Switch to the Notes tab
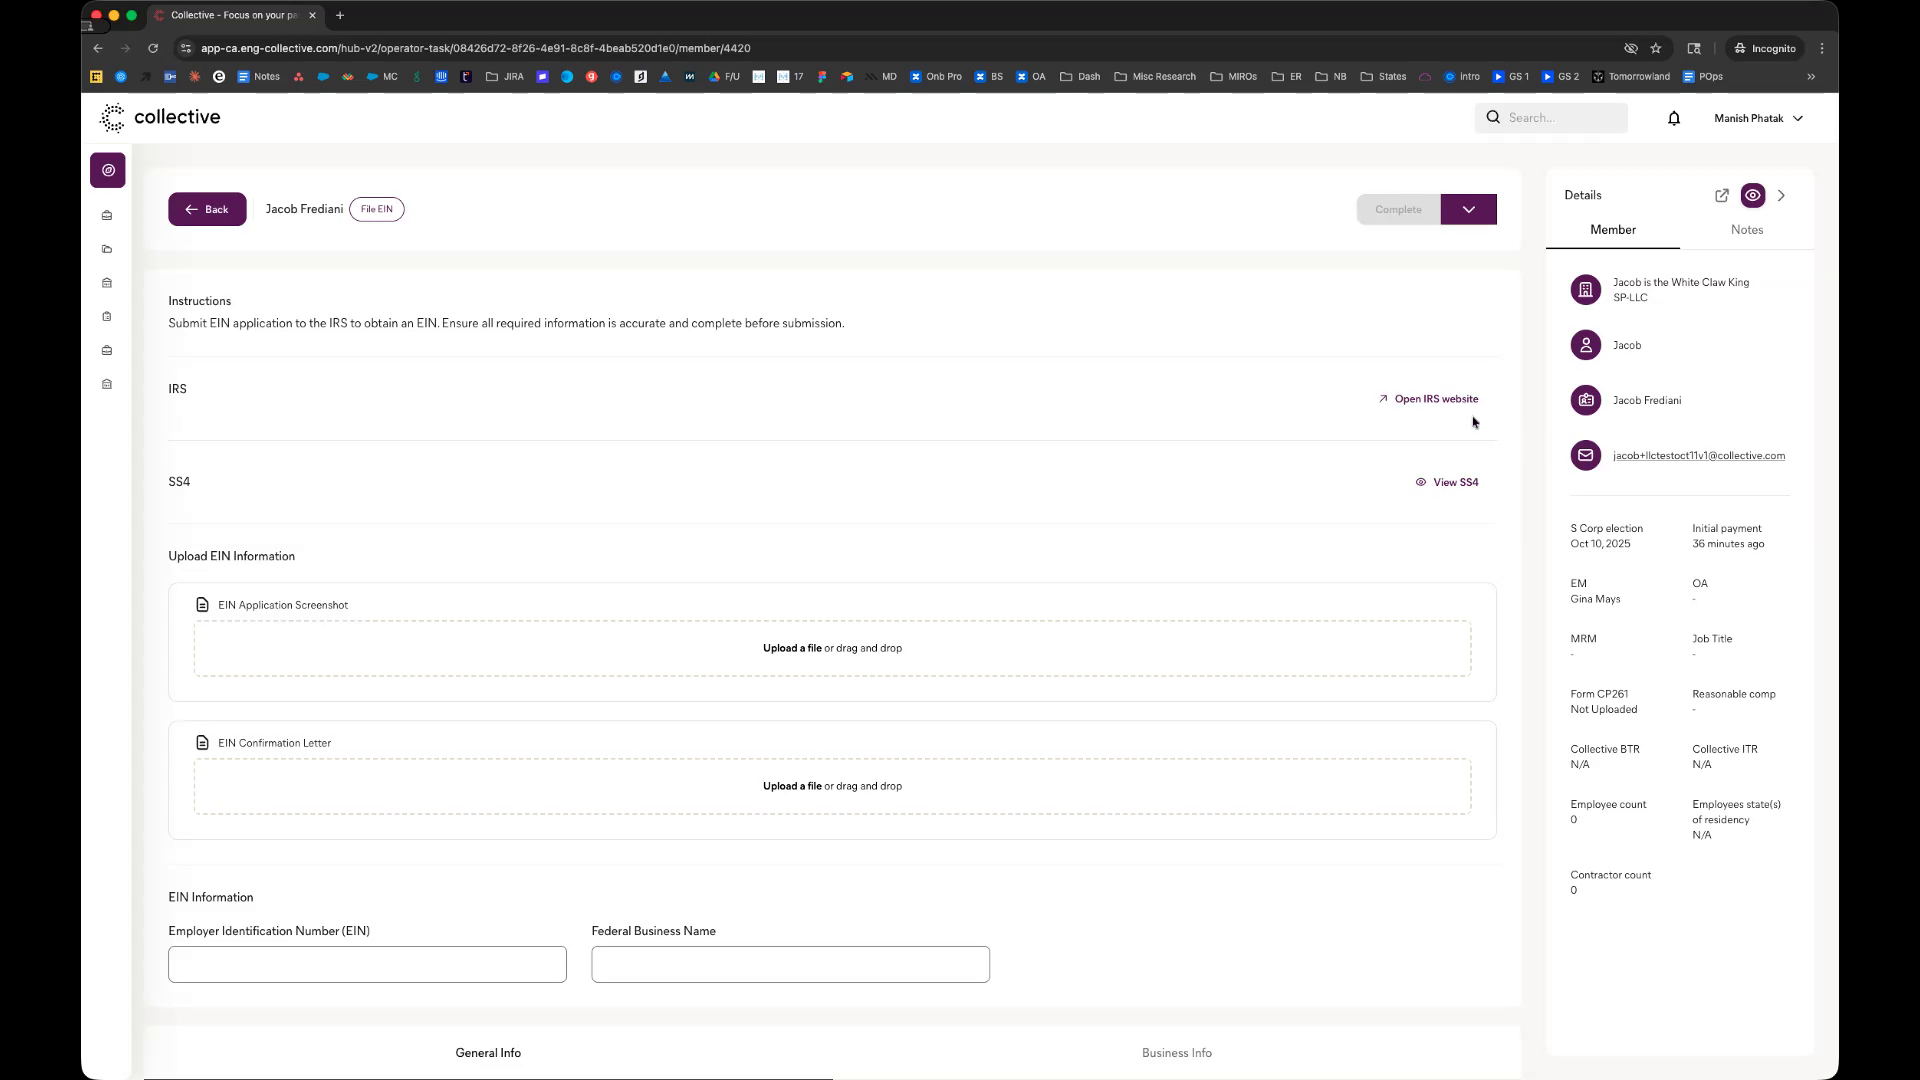1920x1080 pixels. [x=1746, y=230]
